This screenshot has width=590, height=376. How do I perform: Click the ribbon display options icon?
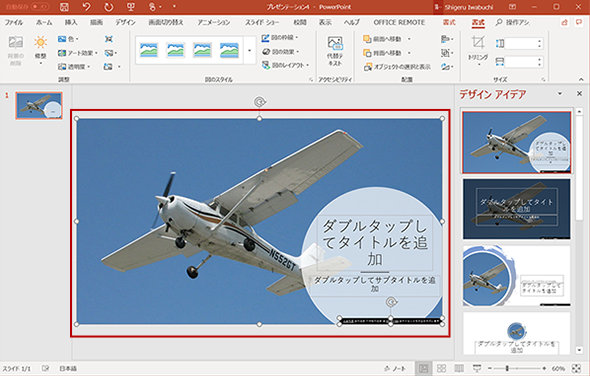point(512,7)
